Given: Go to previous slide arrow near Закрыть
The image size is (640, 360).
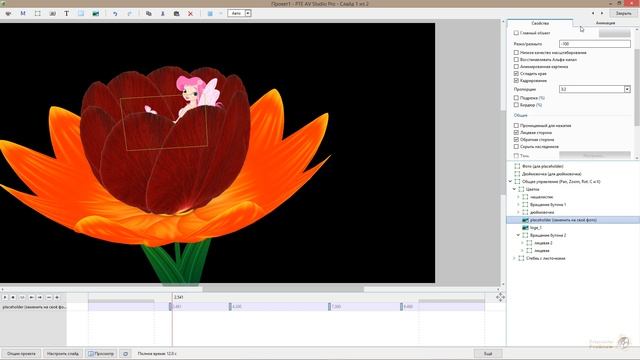Looking at the screenshot, I should pos(593,13).
